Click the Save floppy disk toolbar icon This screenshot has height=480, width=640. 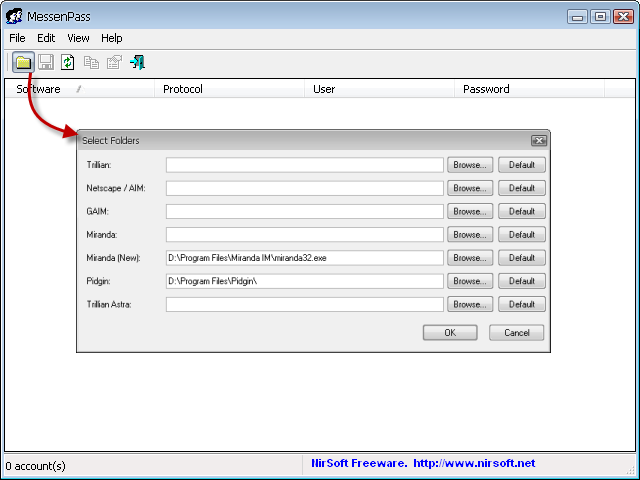pyautogui.click(x=46, y=62)
